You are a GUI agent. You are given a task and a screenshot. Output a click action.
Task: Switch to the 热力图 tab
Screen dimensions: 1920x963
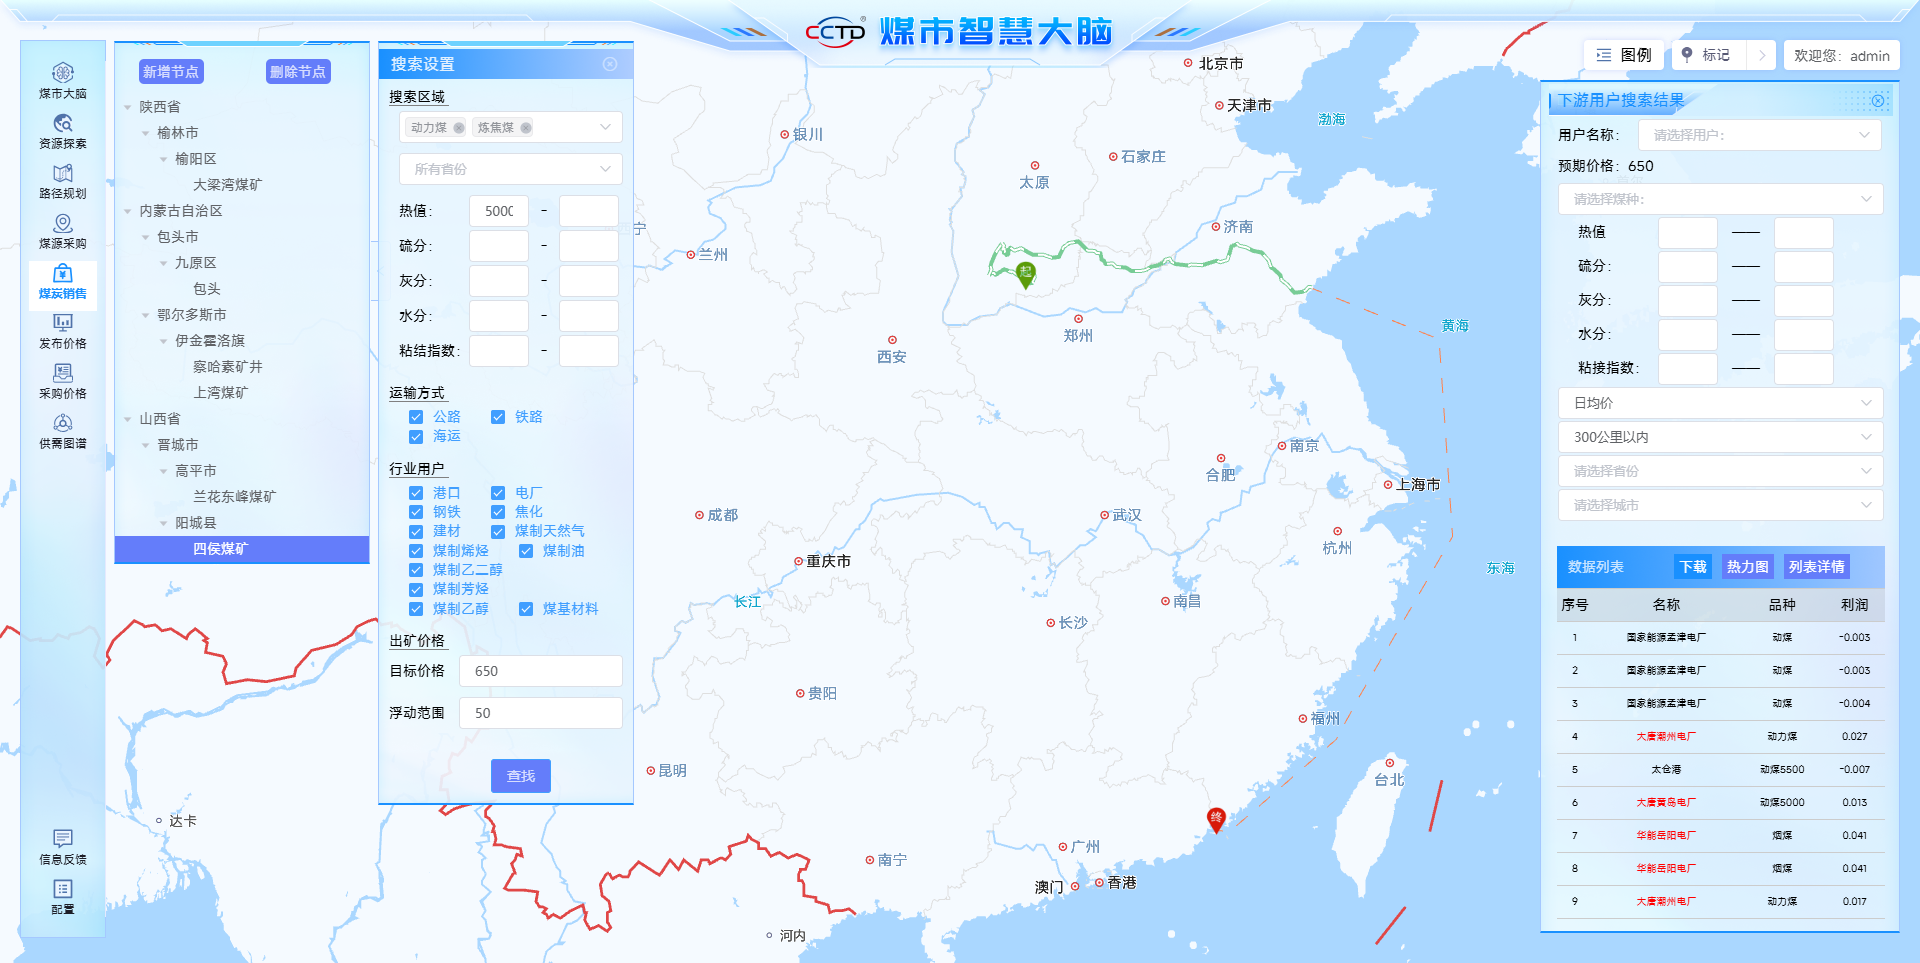1747,567
